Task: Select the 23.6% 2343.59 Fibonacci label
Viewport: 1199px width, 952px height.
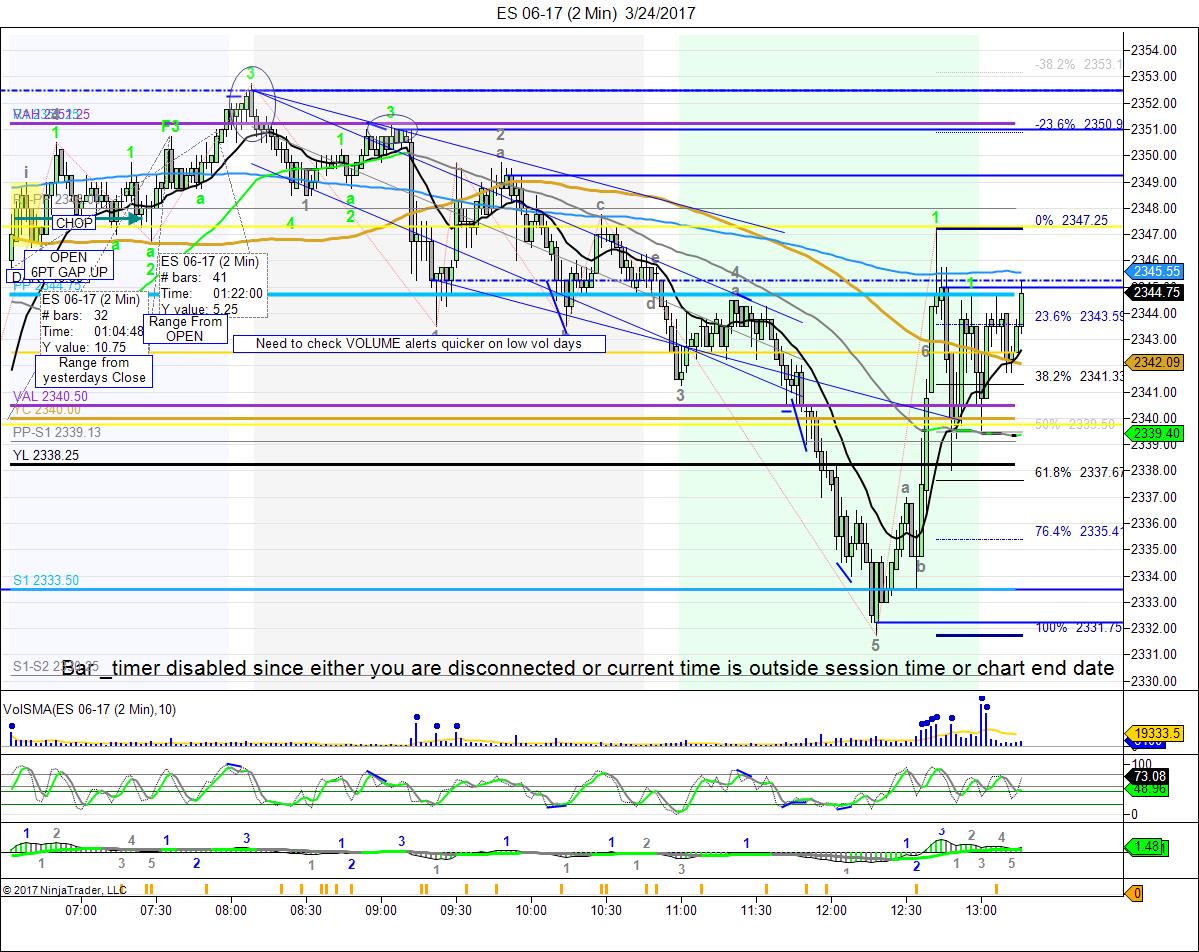Action: click(x=1079, y=316)
